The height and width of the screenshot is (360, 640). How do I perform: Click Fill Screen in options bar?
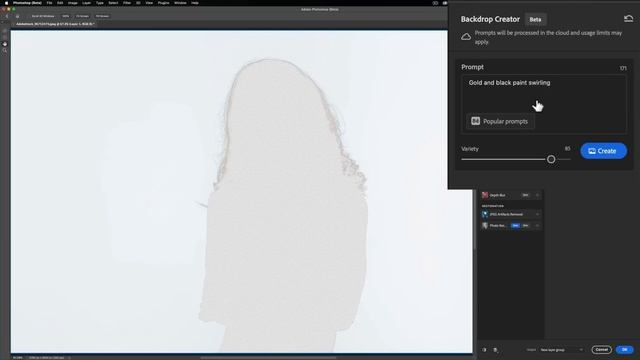[102, 16]
